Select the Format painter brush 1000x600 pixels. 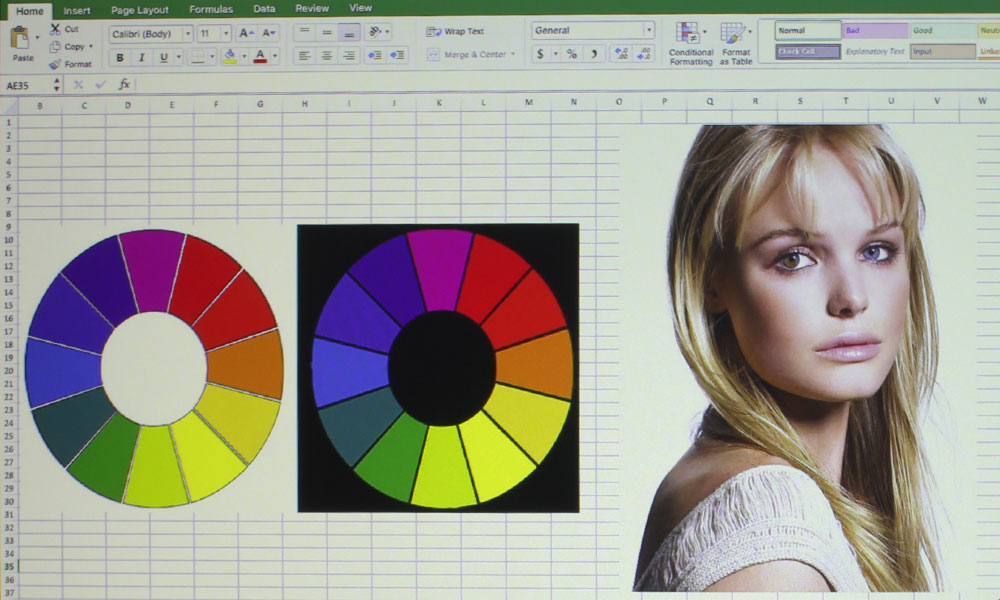[x=55, y=64]
